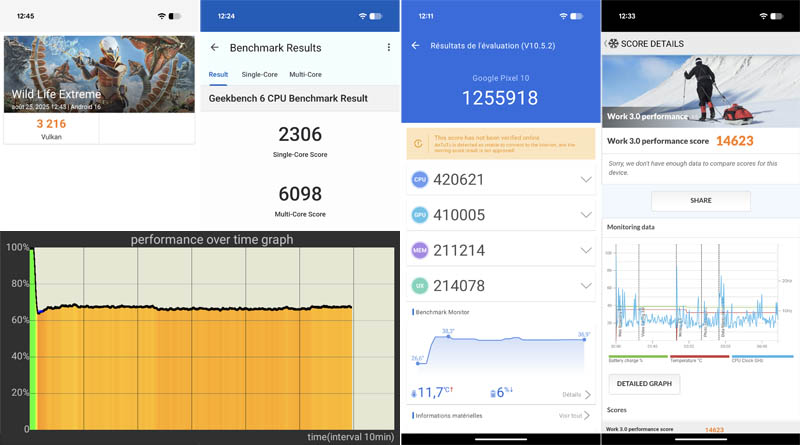Image resolution: width=800 pixels, height=445 pixels.
Task: Expand the UX 214078 score row
Action: [x=585, y=286]
